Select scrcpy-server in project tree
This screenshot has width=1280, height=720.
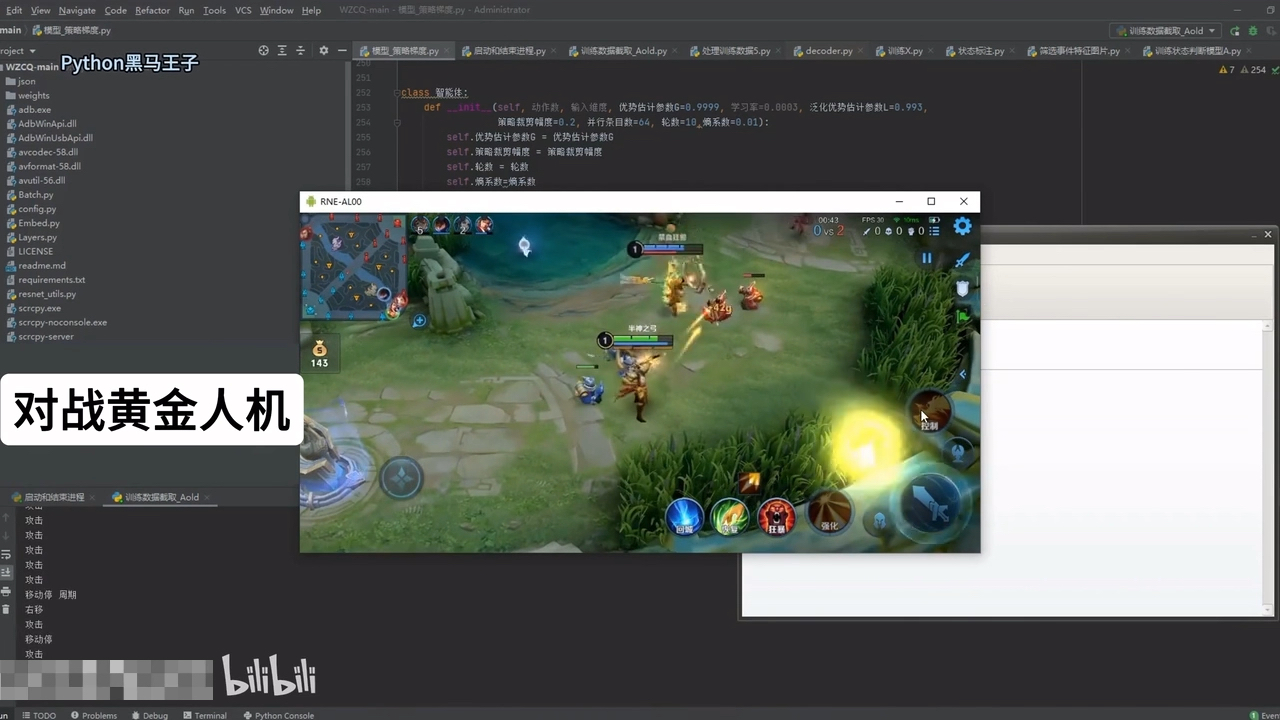(x=45, y=336)
